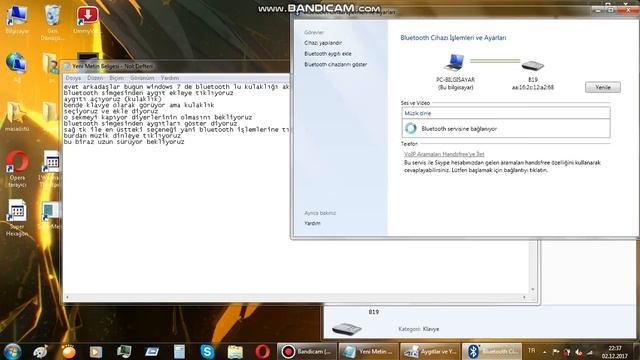The width and height of the screenshot is (640, 360).
Task: Open Biçim menu in Not Defteri
Action: click(x=116, y=78)
